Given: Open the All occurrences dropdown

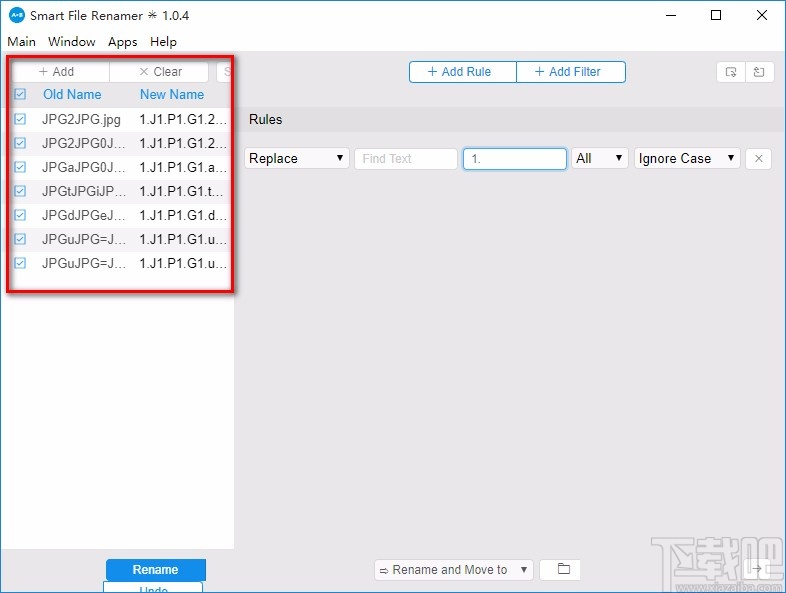Looking at the screenshot, I should pyautogui.click(x=599, y=158).
